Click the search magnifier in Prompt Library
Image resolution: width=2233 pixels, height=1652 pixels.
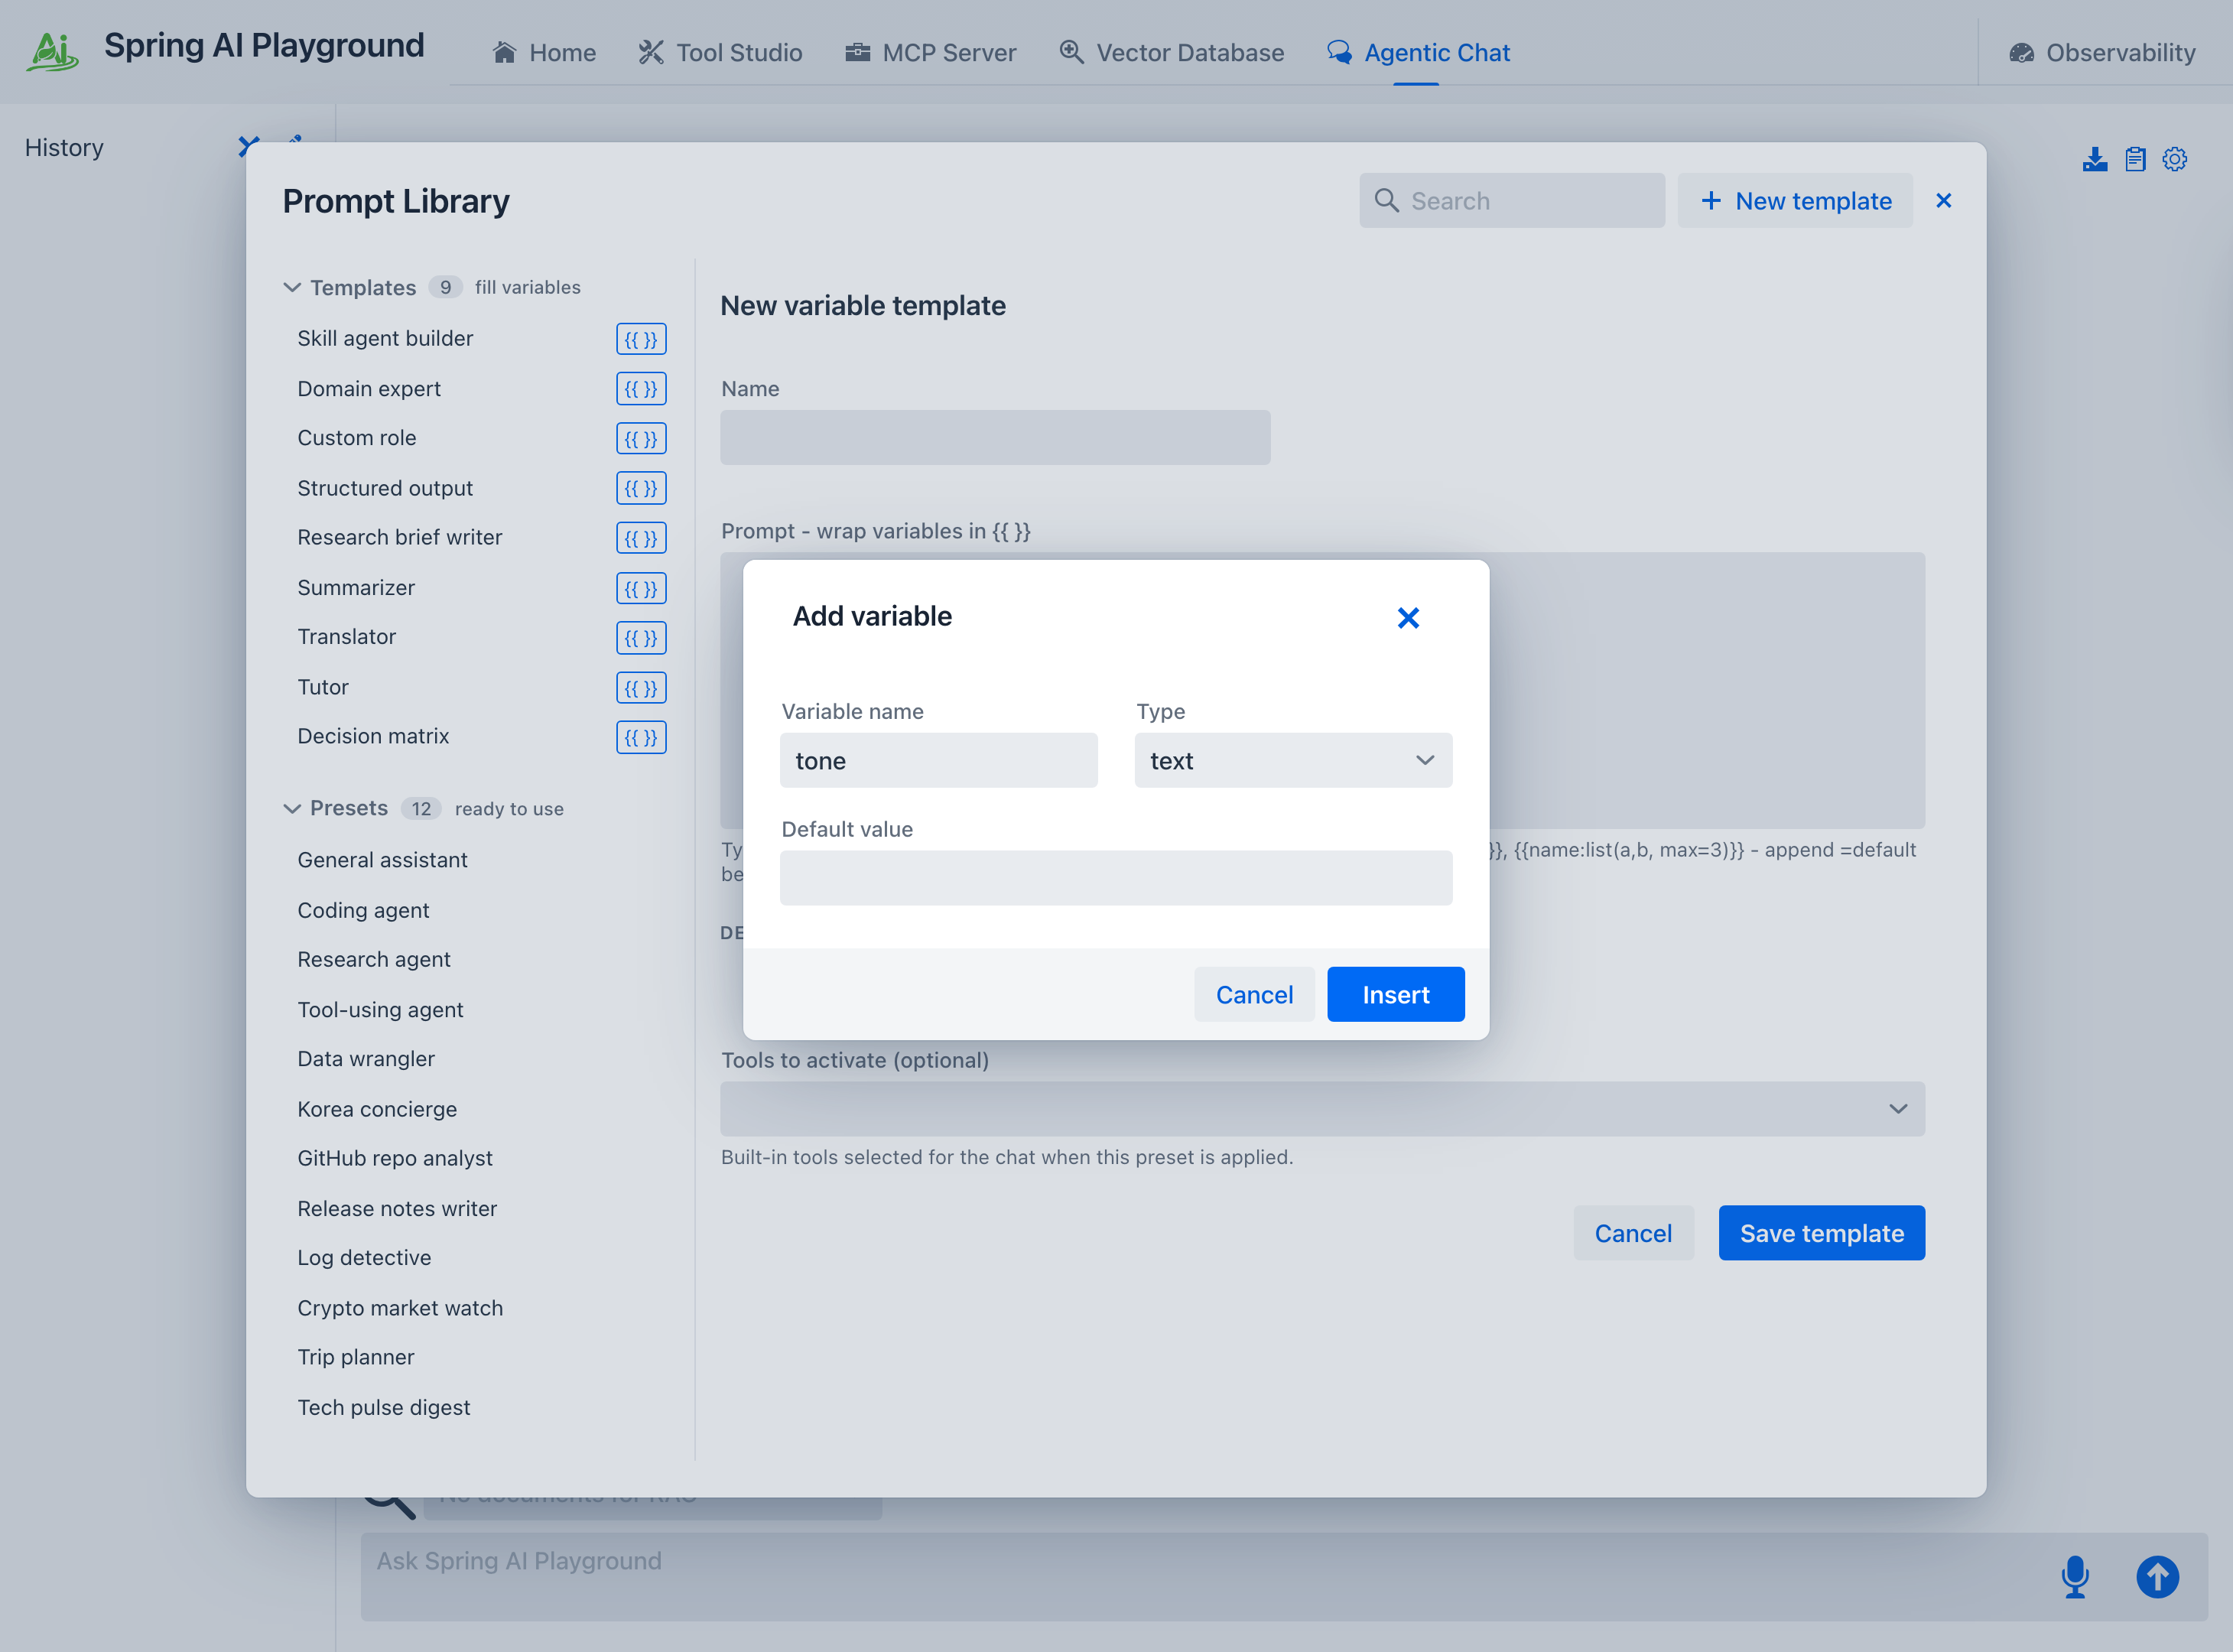1386,200
